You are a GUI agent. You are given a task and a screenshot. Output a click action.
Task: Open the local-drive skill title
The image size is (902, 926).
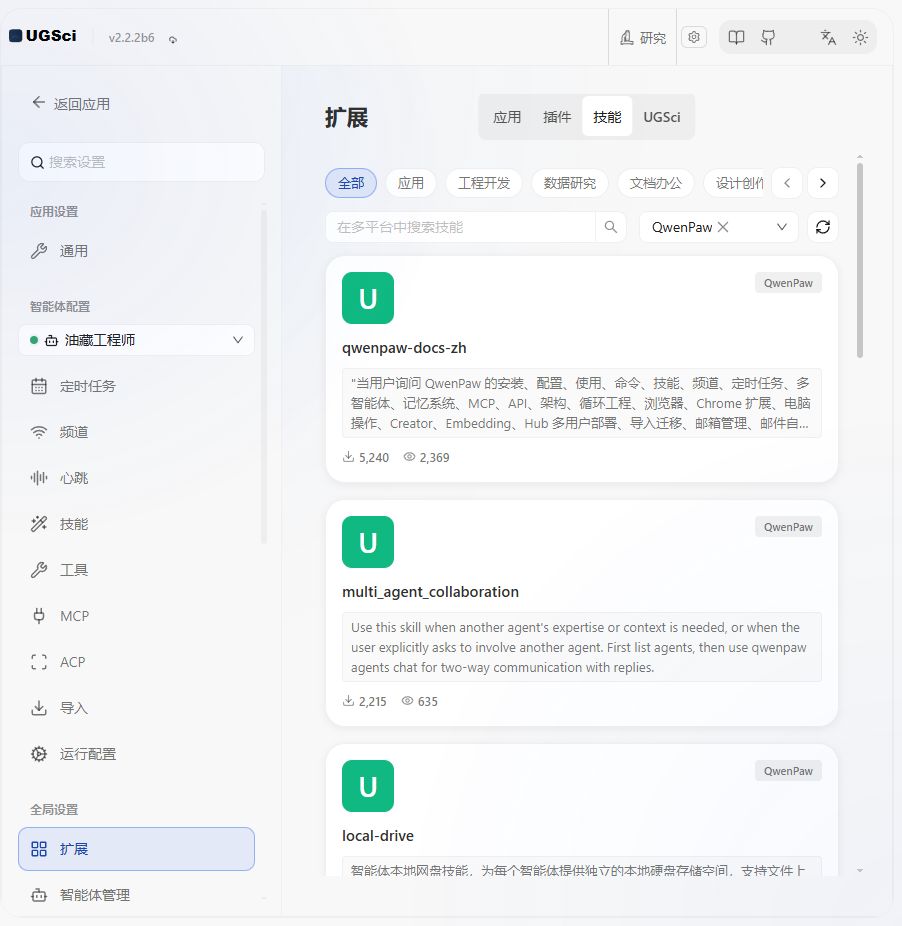click(378, 836)
